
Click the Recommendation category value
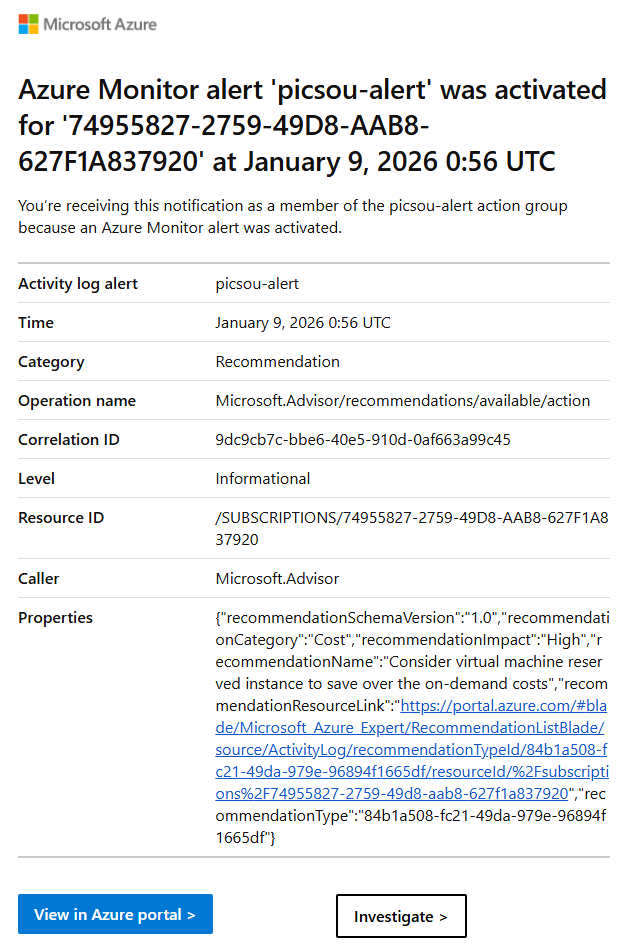pos(278,362)
